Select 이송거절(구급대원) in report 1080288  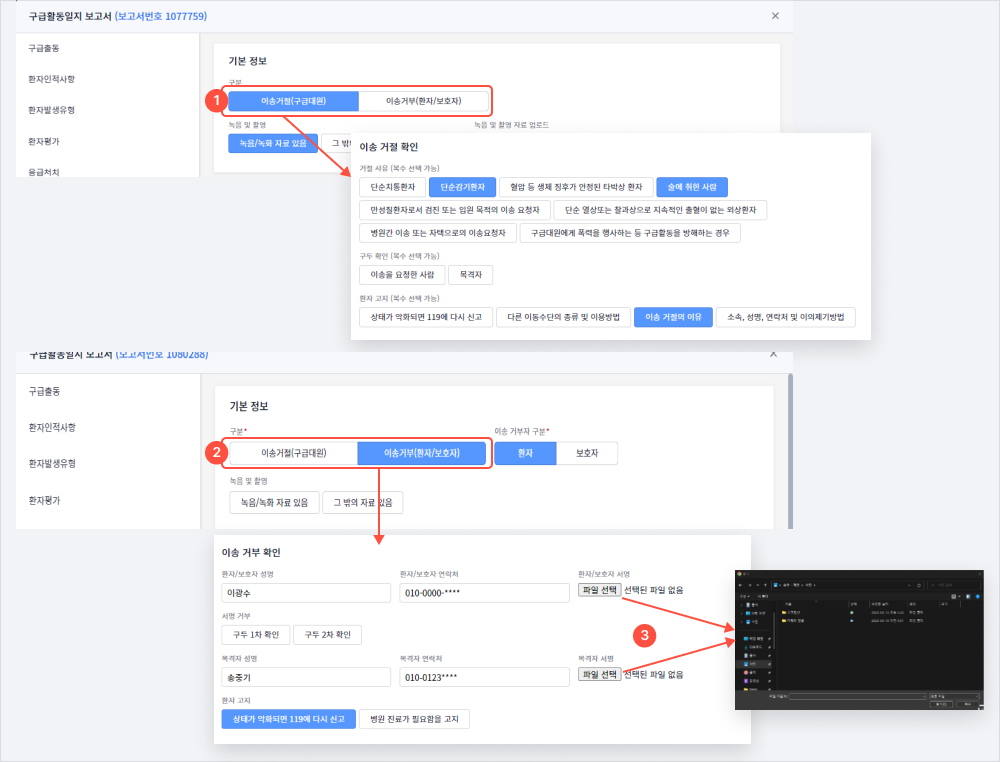[x=293, y=453]
